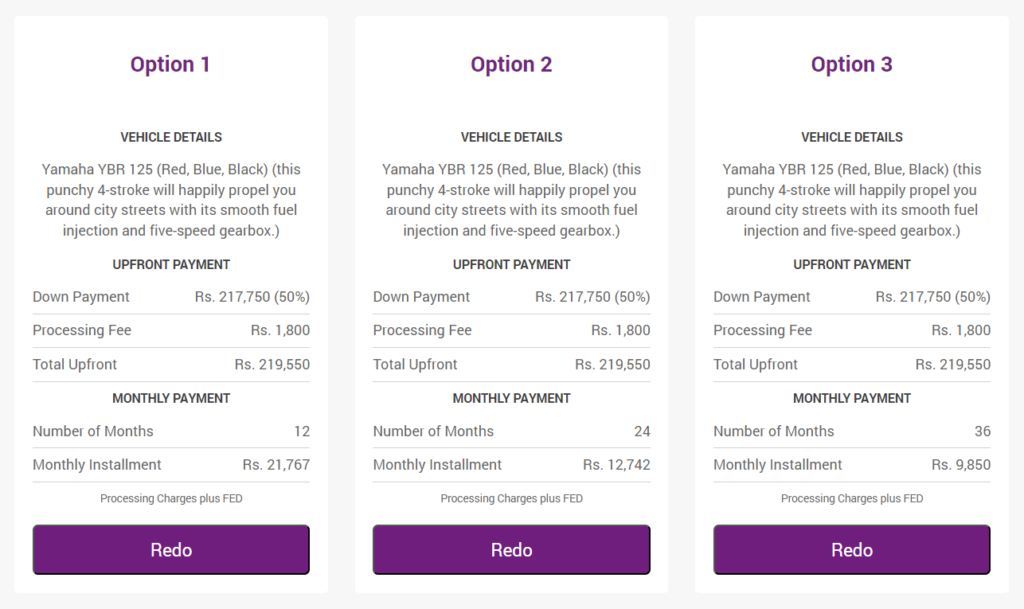Click Rs. 21,767 monthly installment amount

276,465
